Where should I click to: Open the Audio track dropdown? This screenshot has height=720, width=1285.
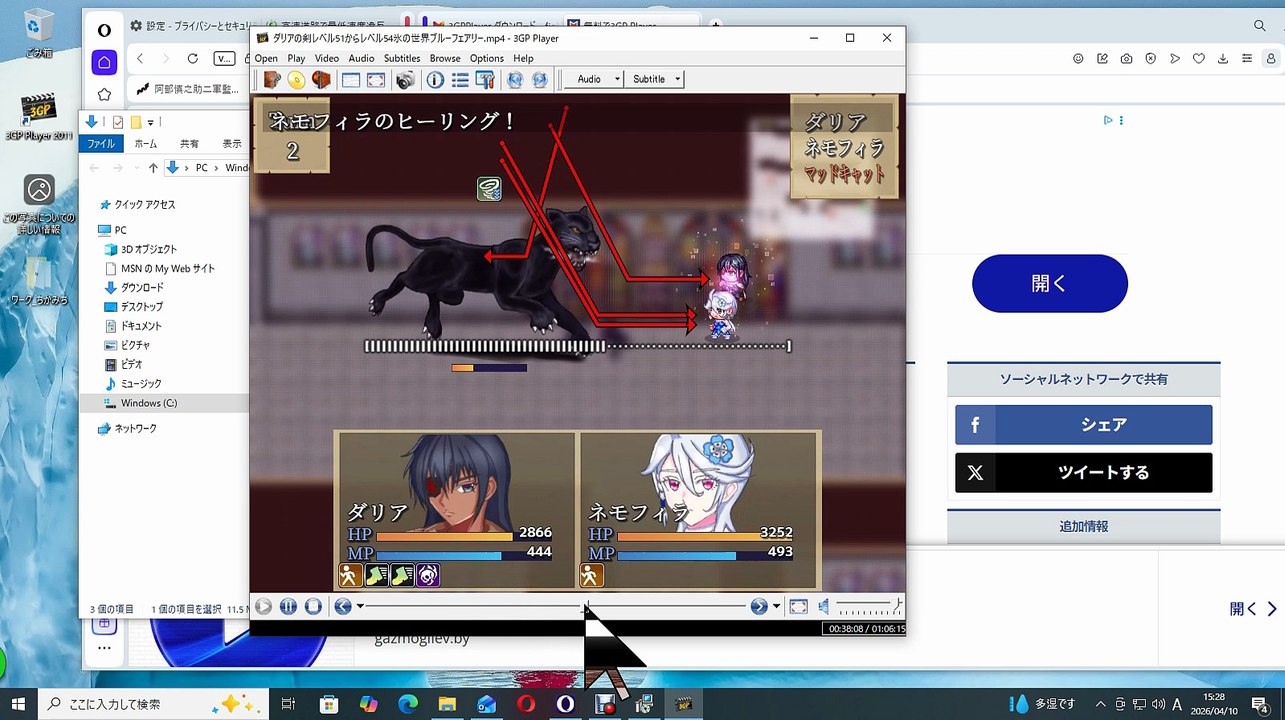point(594,79)
